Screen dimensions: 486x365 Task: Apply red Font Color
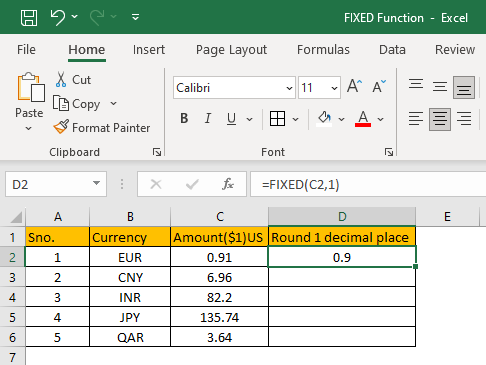363,119
